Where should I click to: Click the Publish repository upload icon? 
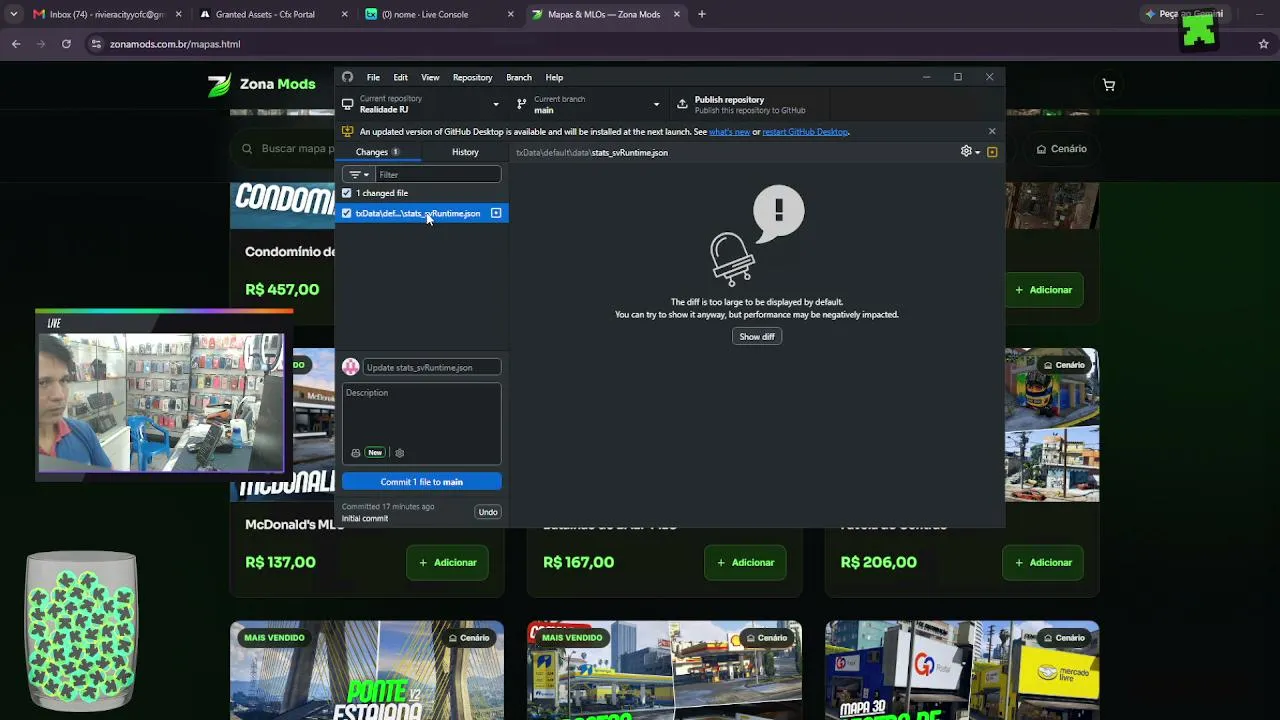pyautogui.click(x=682, y=104)
